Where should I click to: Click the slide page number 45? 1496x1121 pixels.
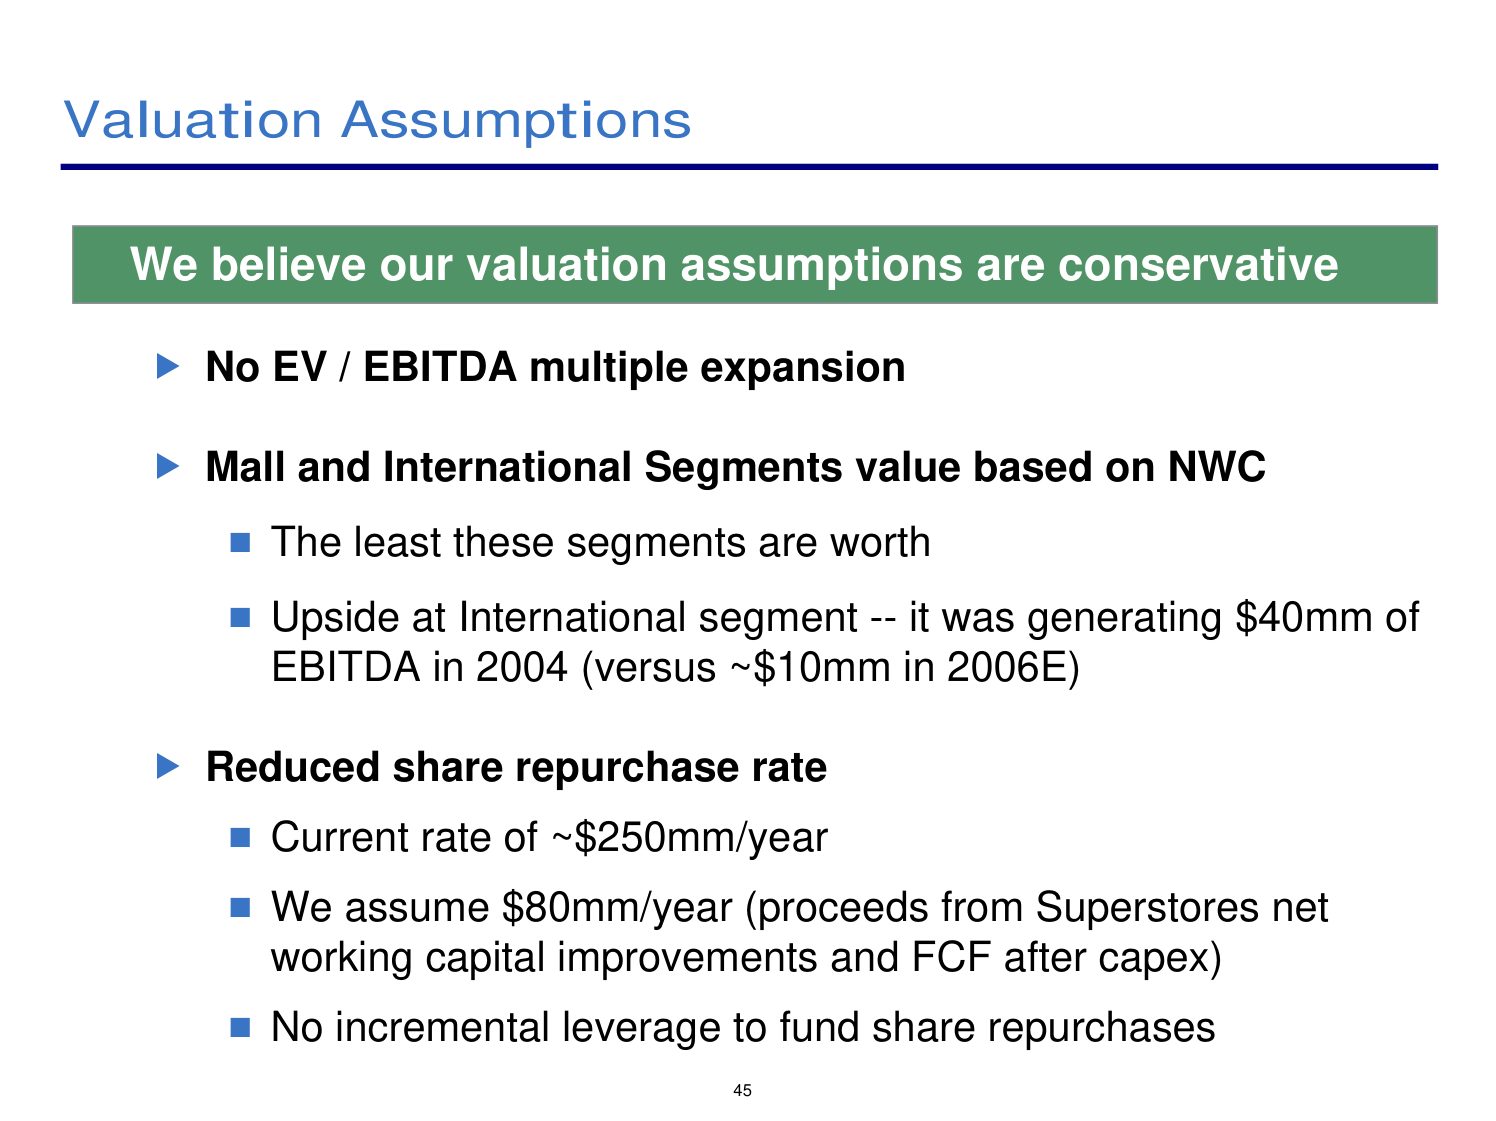(x=742, y=1090)
